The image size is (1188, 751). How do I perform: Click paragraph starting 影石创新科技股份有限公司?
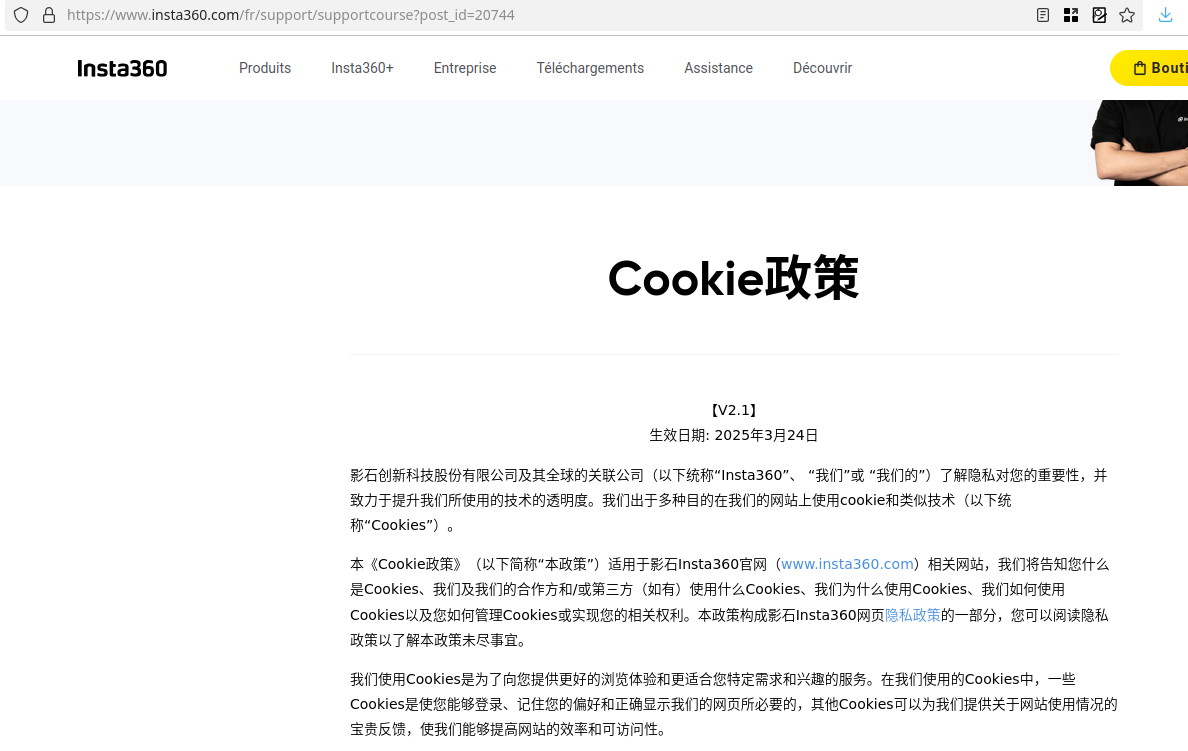click(729, 500)
